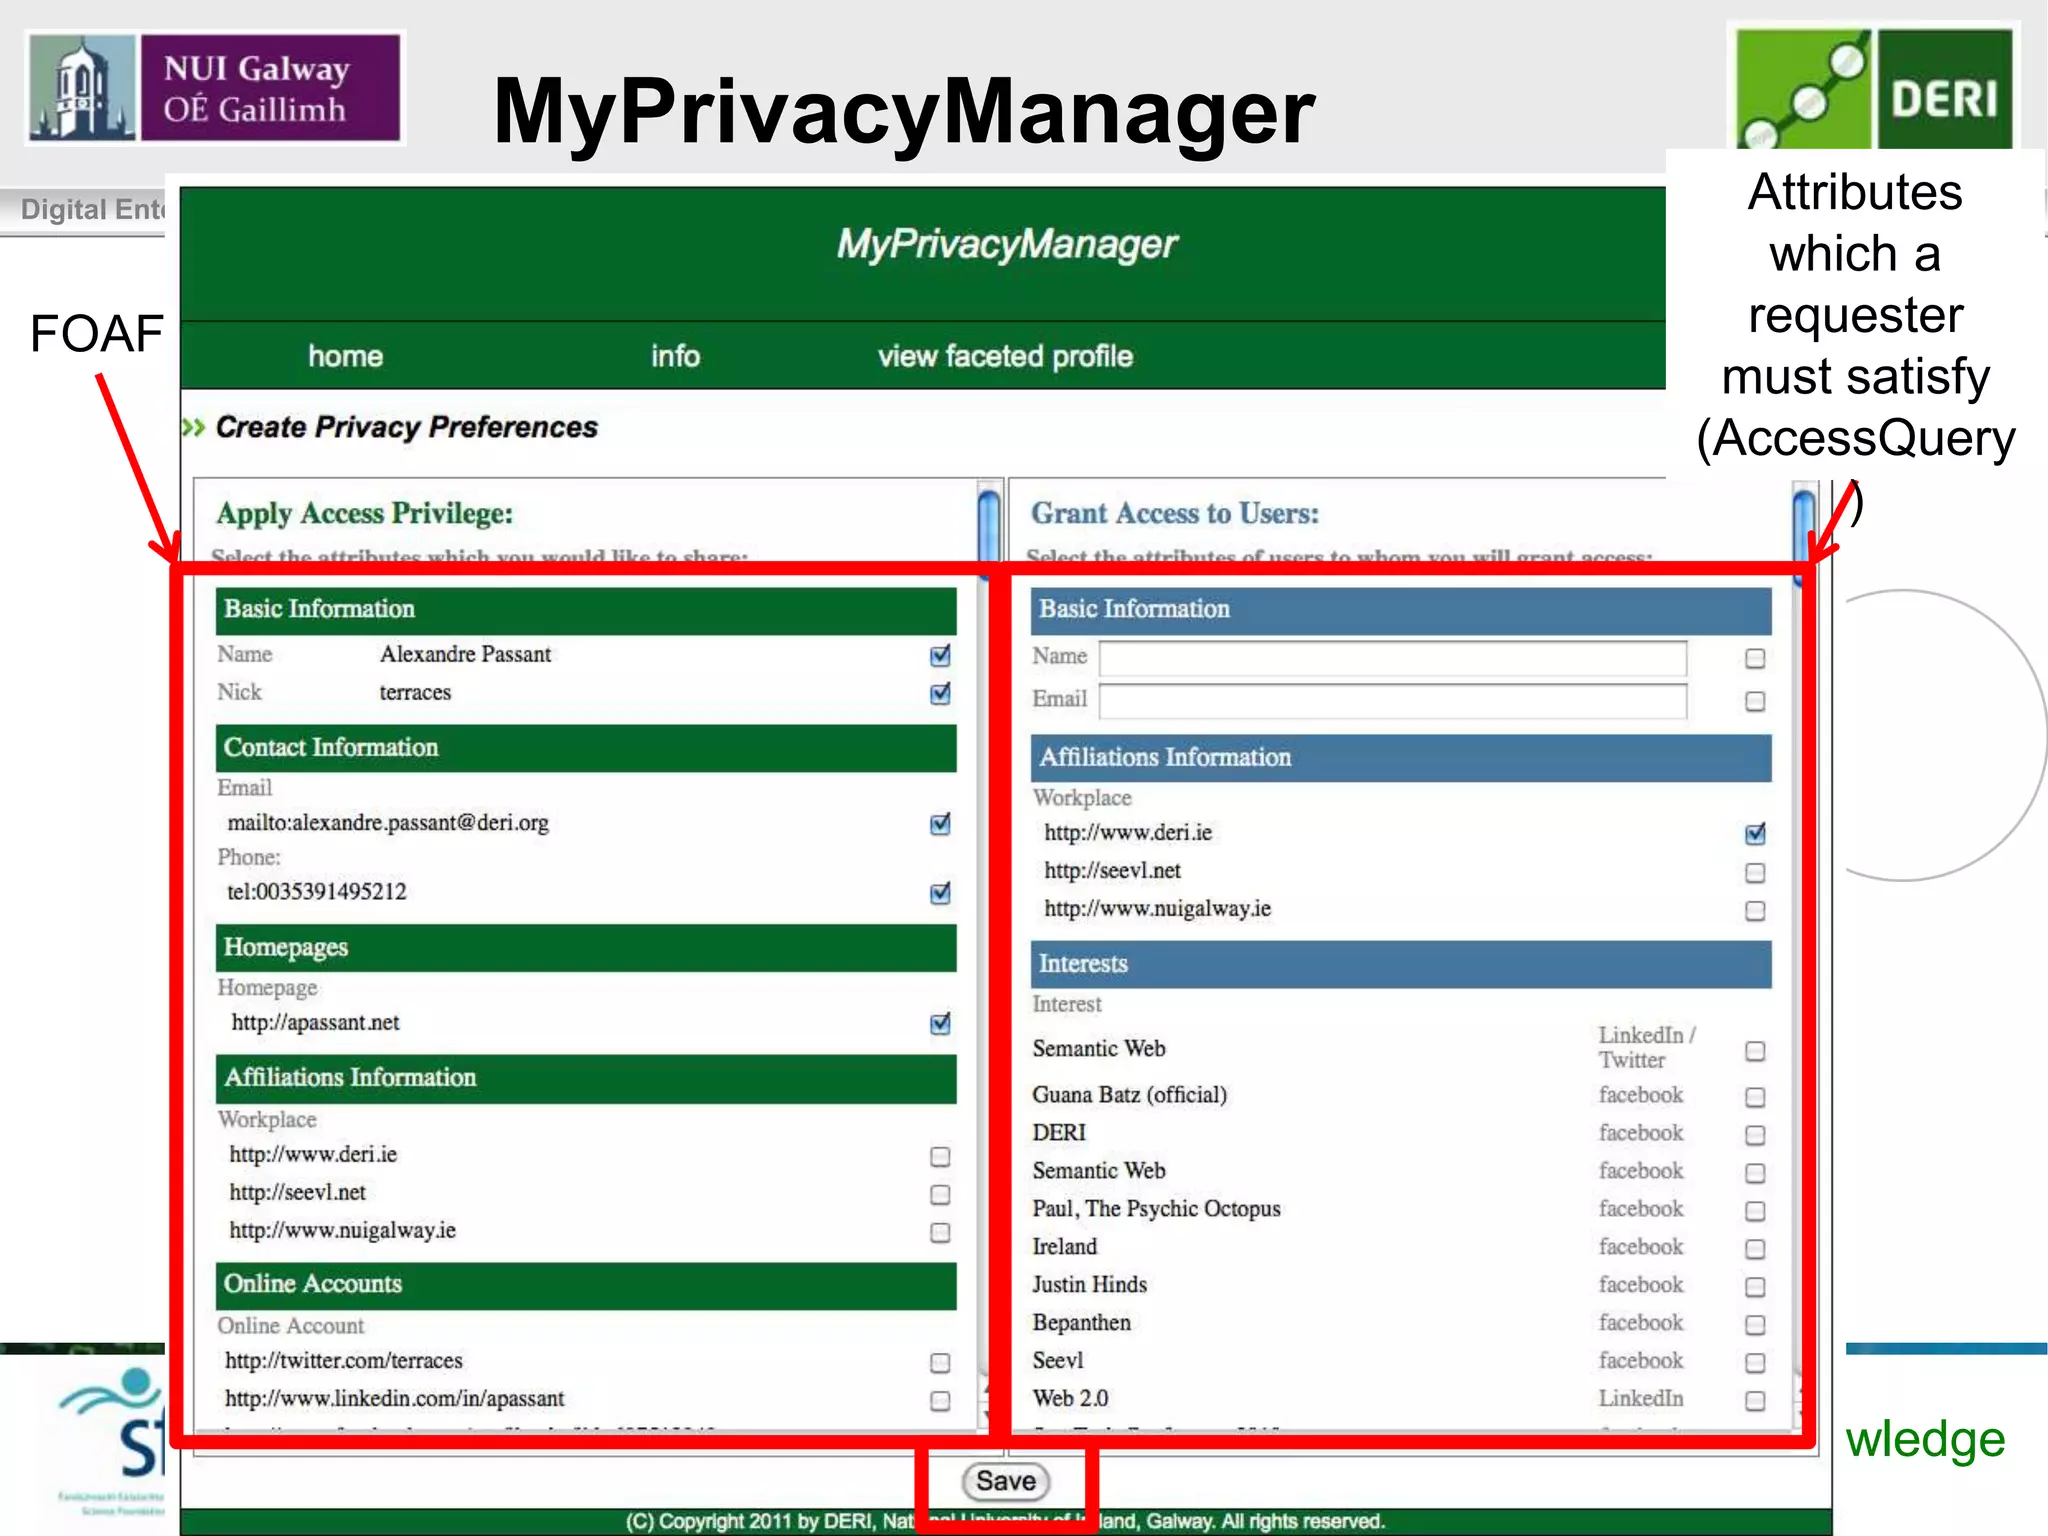
Task: Check the Grant Access Name checkbox
Action: tap(1755, 658)
